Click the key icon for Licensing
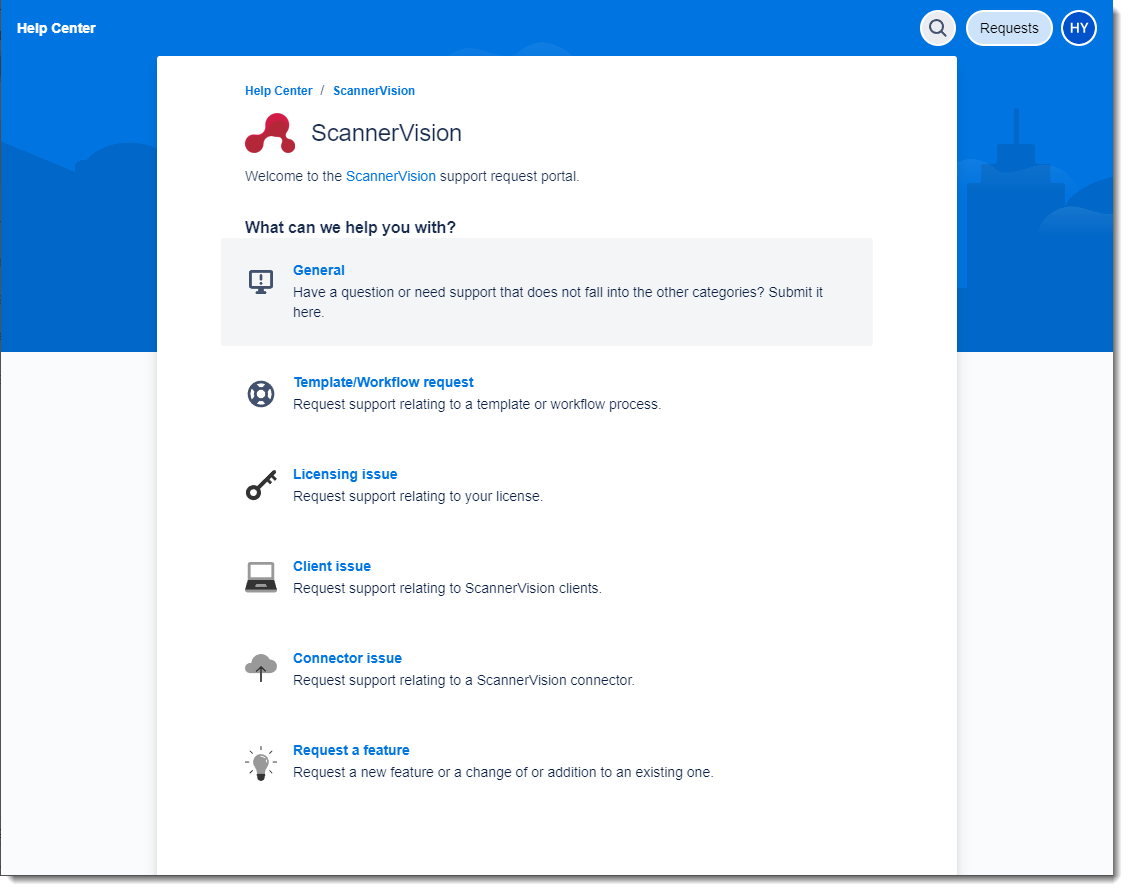This screenshot has height=891, width=1128. pyautogui.click(x=261, y=486)
